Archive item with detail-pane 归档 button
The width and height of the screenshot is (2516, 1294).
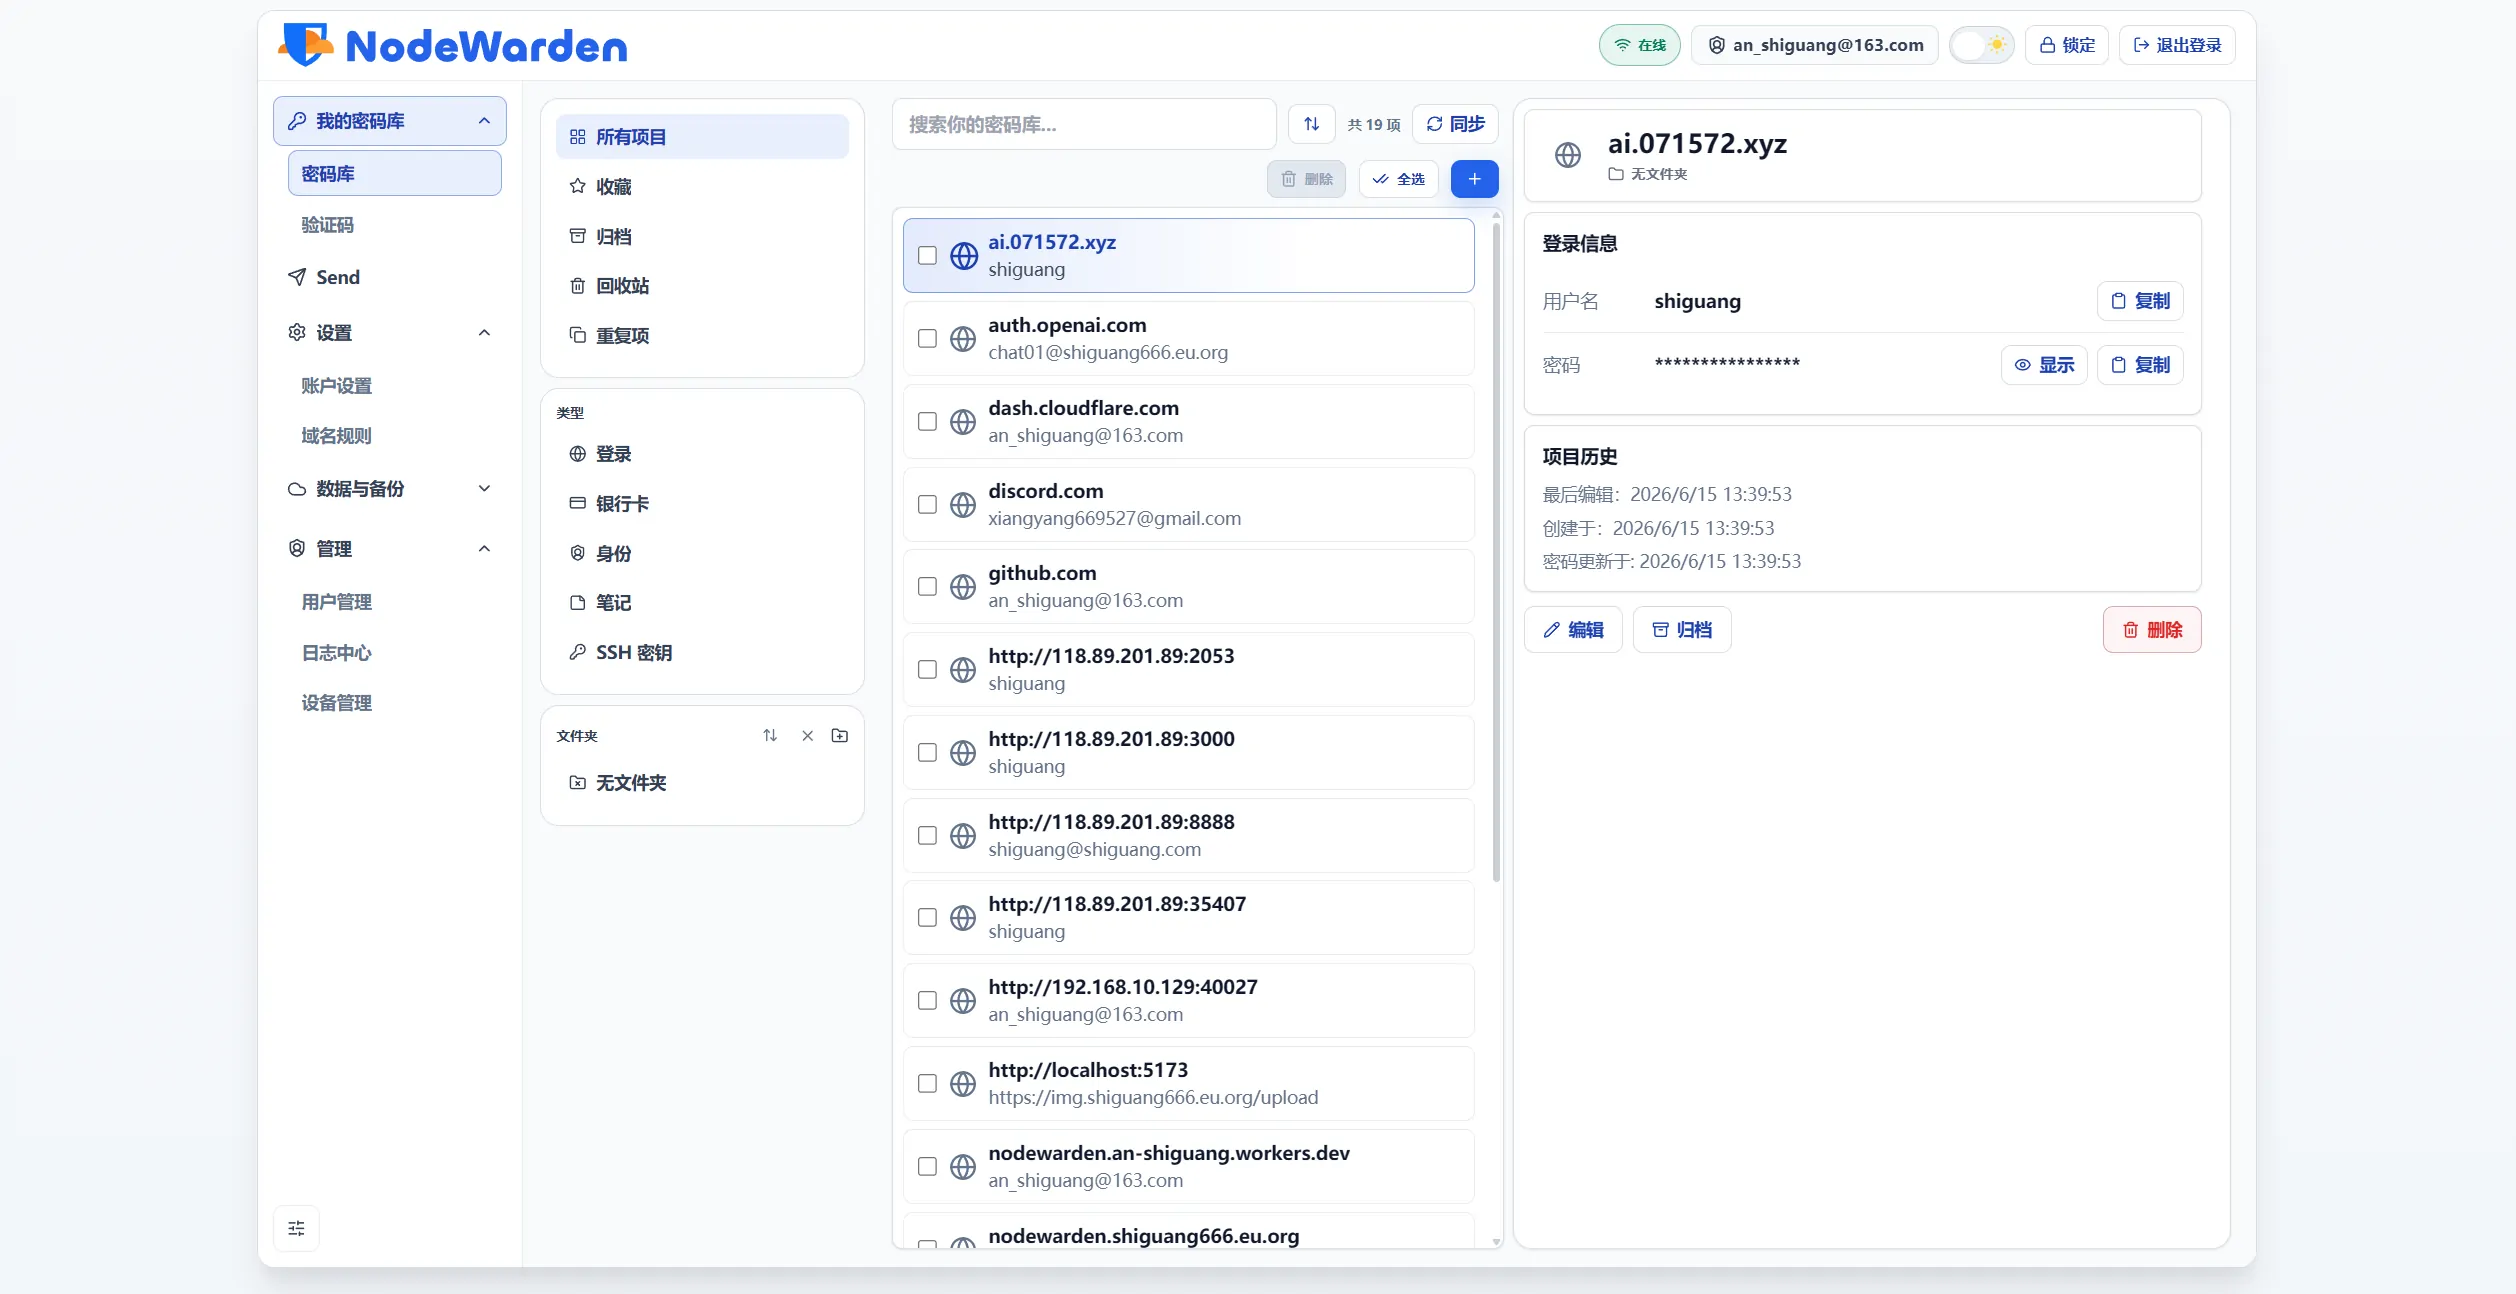click(1682, 630)
